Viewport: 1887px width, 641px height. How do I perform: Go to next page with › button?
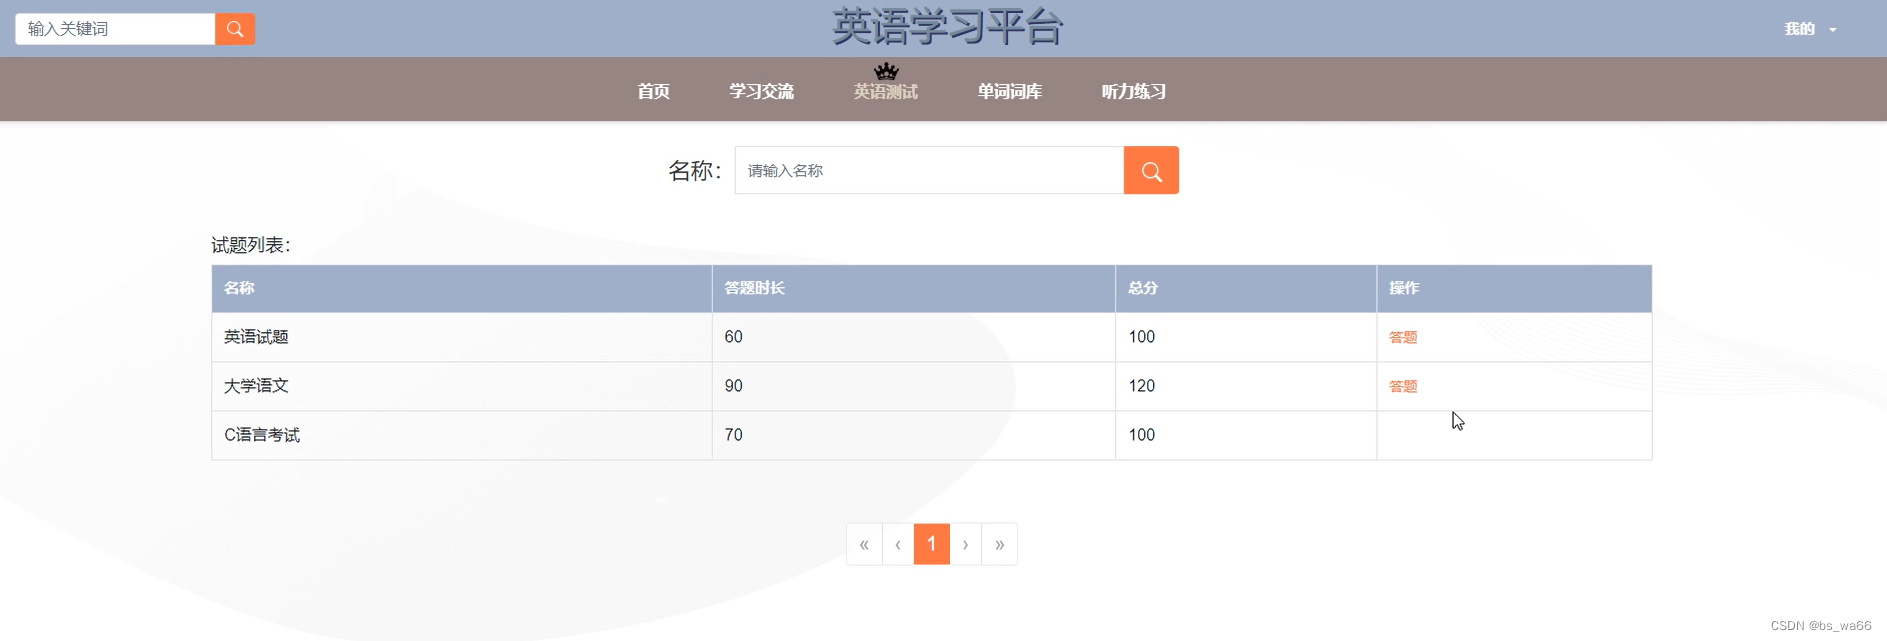click(965, 544)
